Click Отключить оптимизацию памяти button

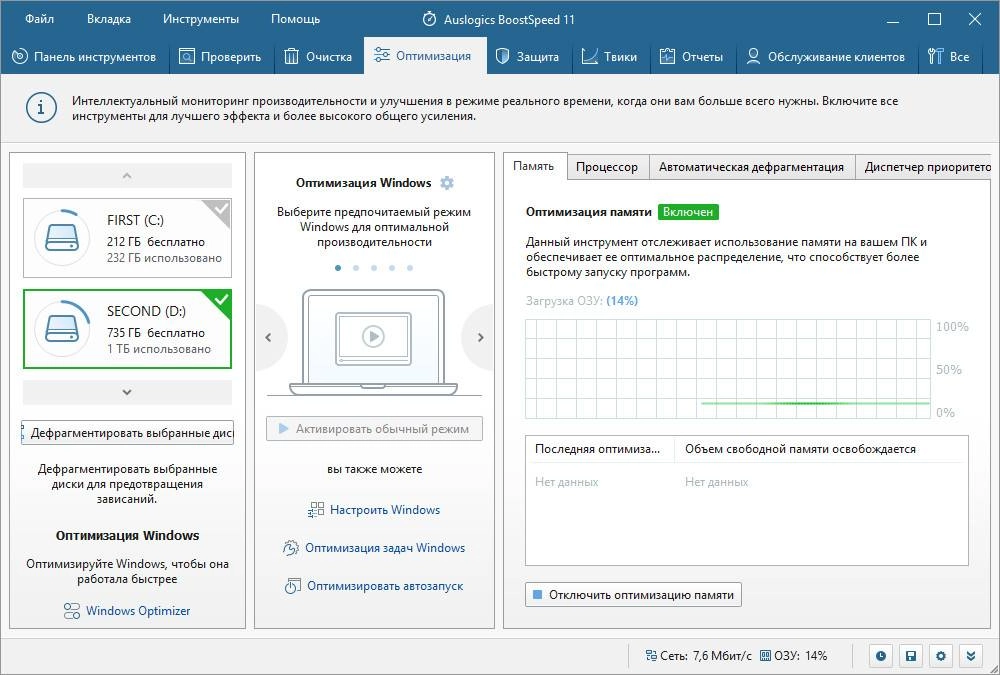click(x=633, y=595)
